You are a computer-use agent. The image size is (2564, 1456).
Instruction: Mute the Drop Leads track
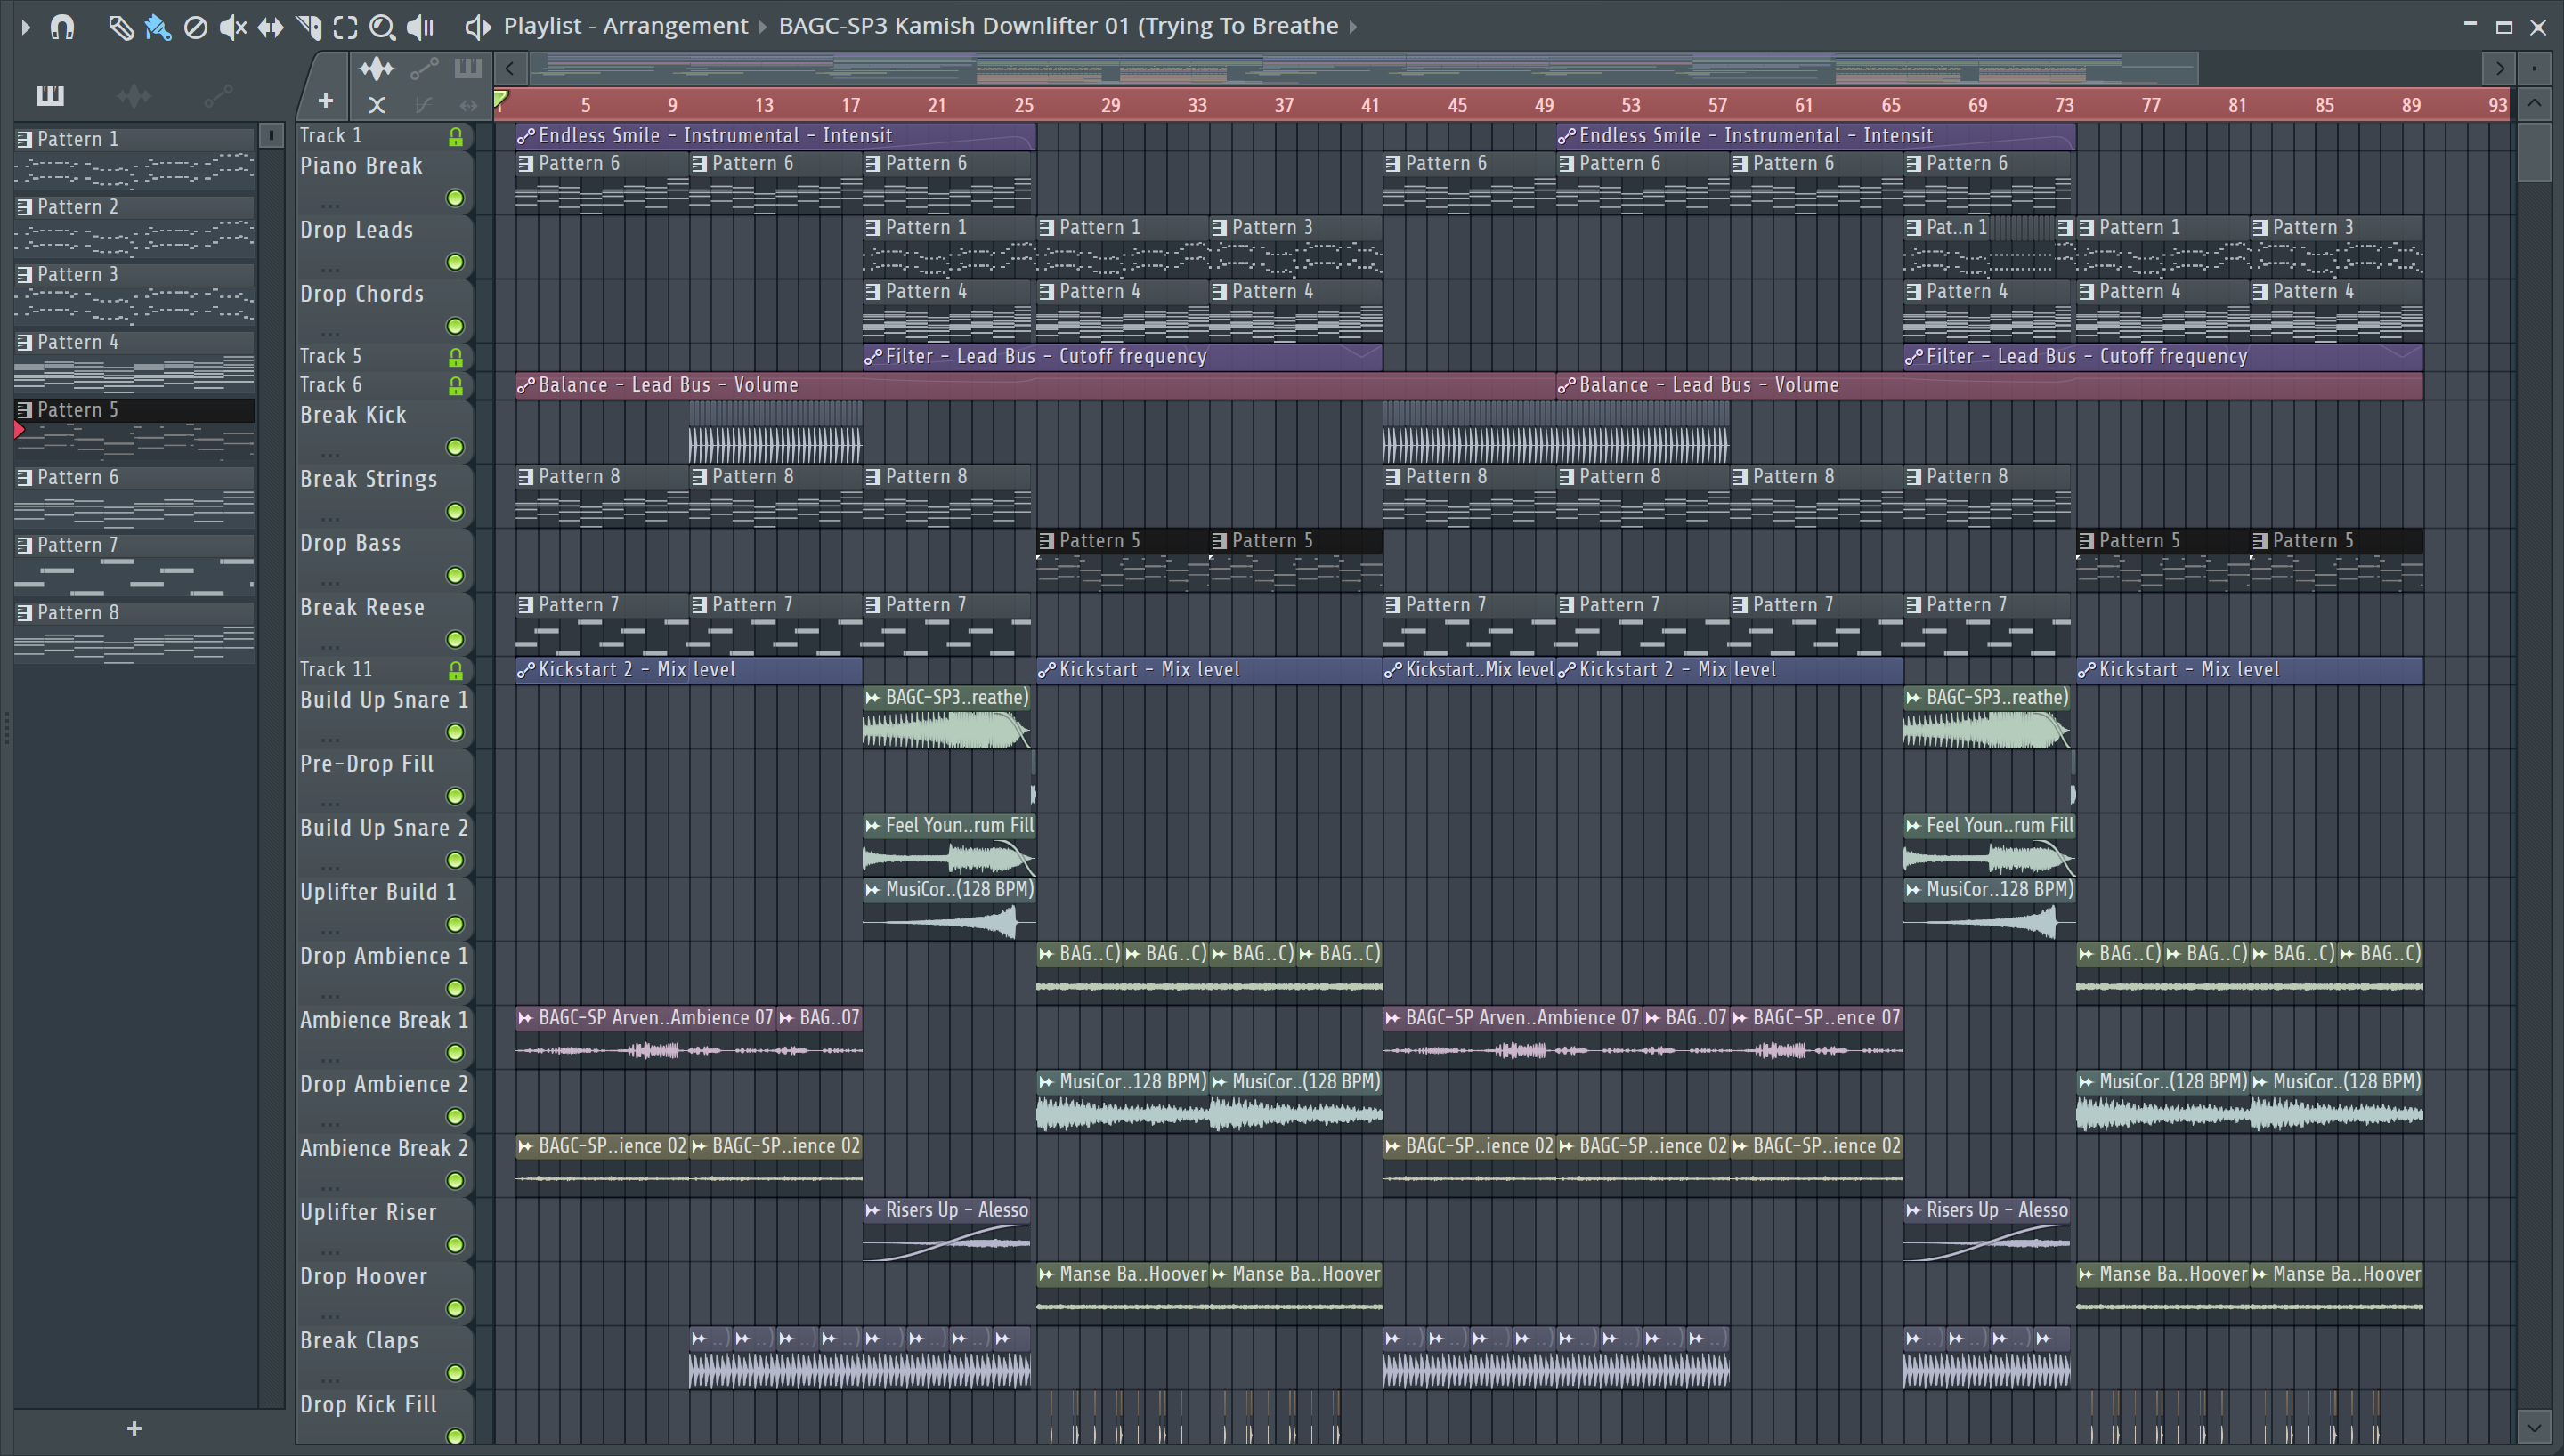click(455, 262)
